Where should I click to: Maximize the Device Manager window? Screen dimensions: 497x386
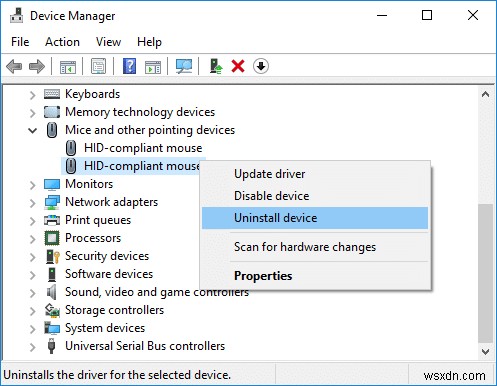coord(427,15)
